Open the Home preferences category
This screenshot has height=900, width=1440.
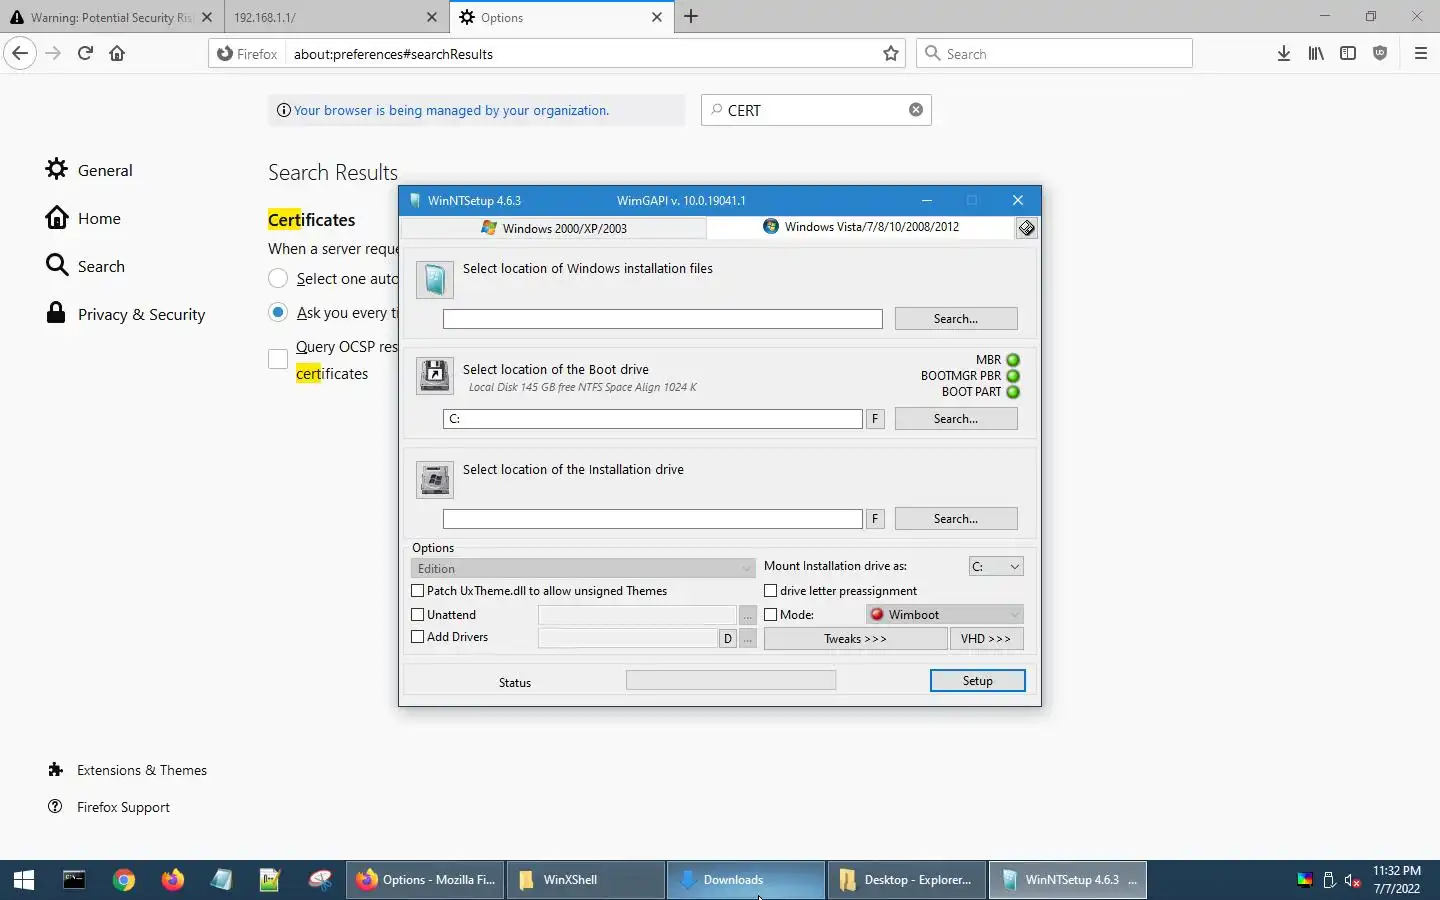[83, 218]
